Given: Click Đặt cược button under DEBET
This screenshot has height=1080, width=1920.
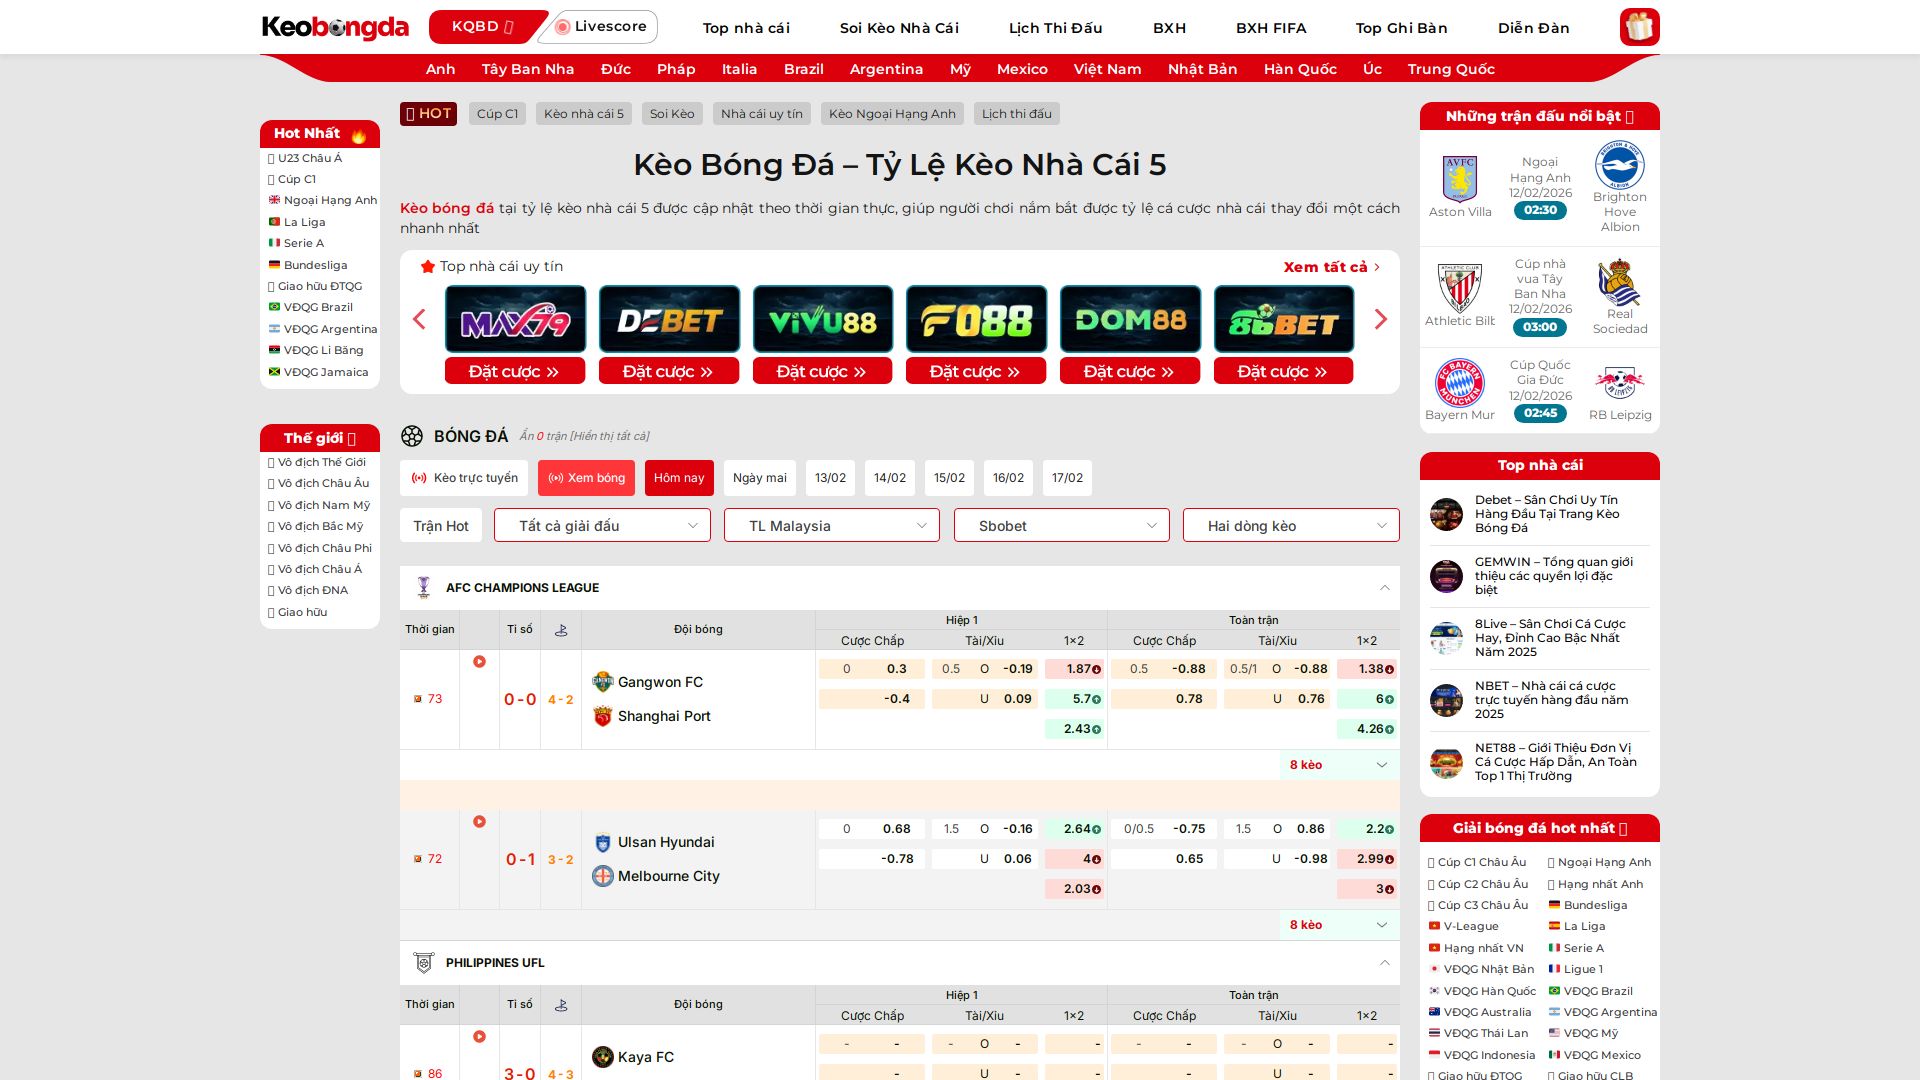Looking at the screenshot, I should tap(668, 371).
